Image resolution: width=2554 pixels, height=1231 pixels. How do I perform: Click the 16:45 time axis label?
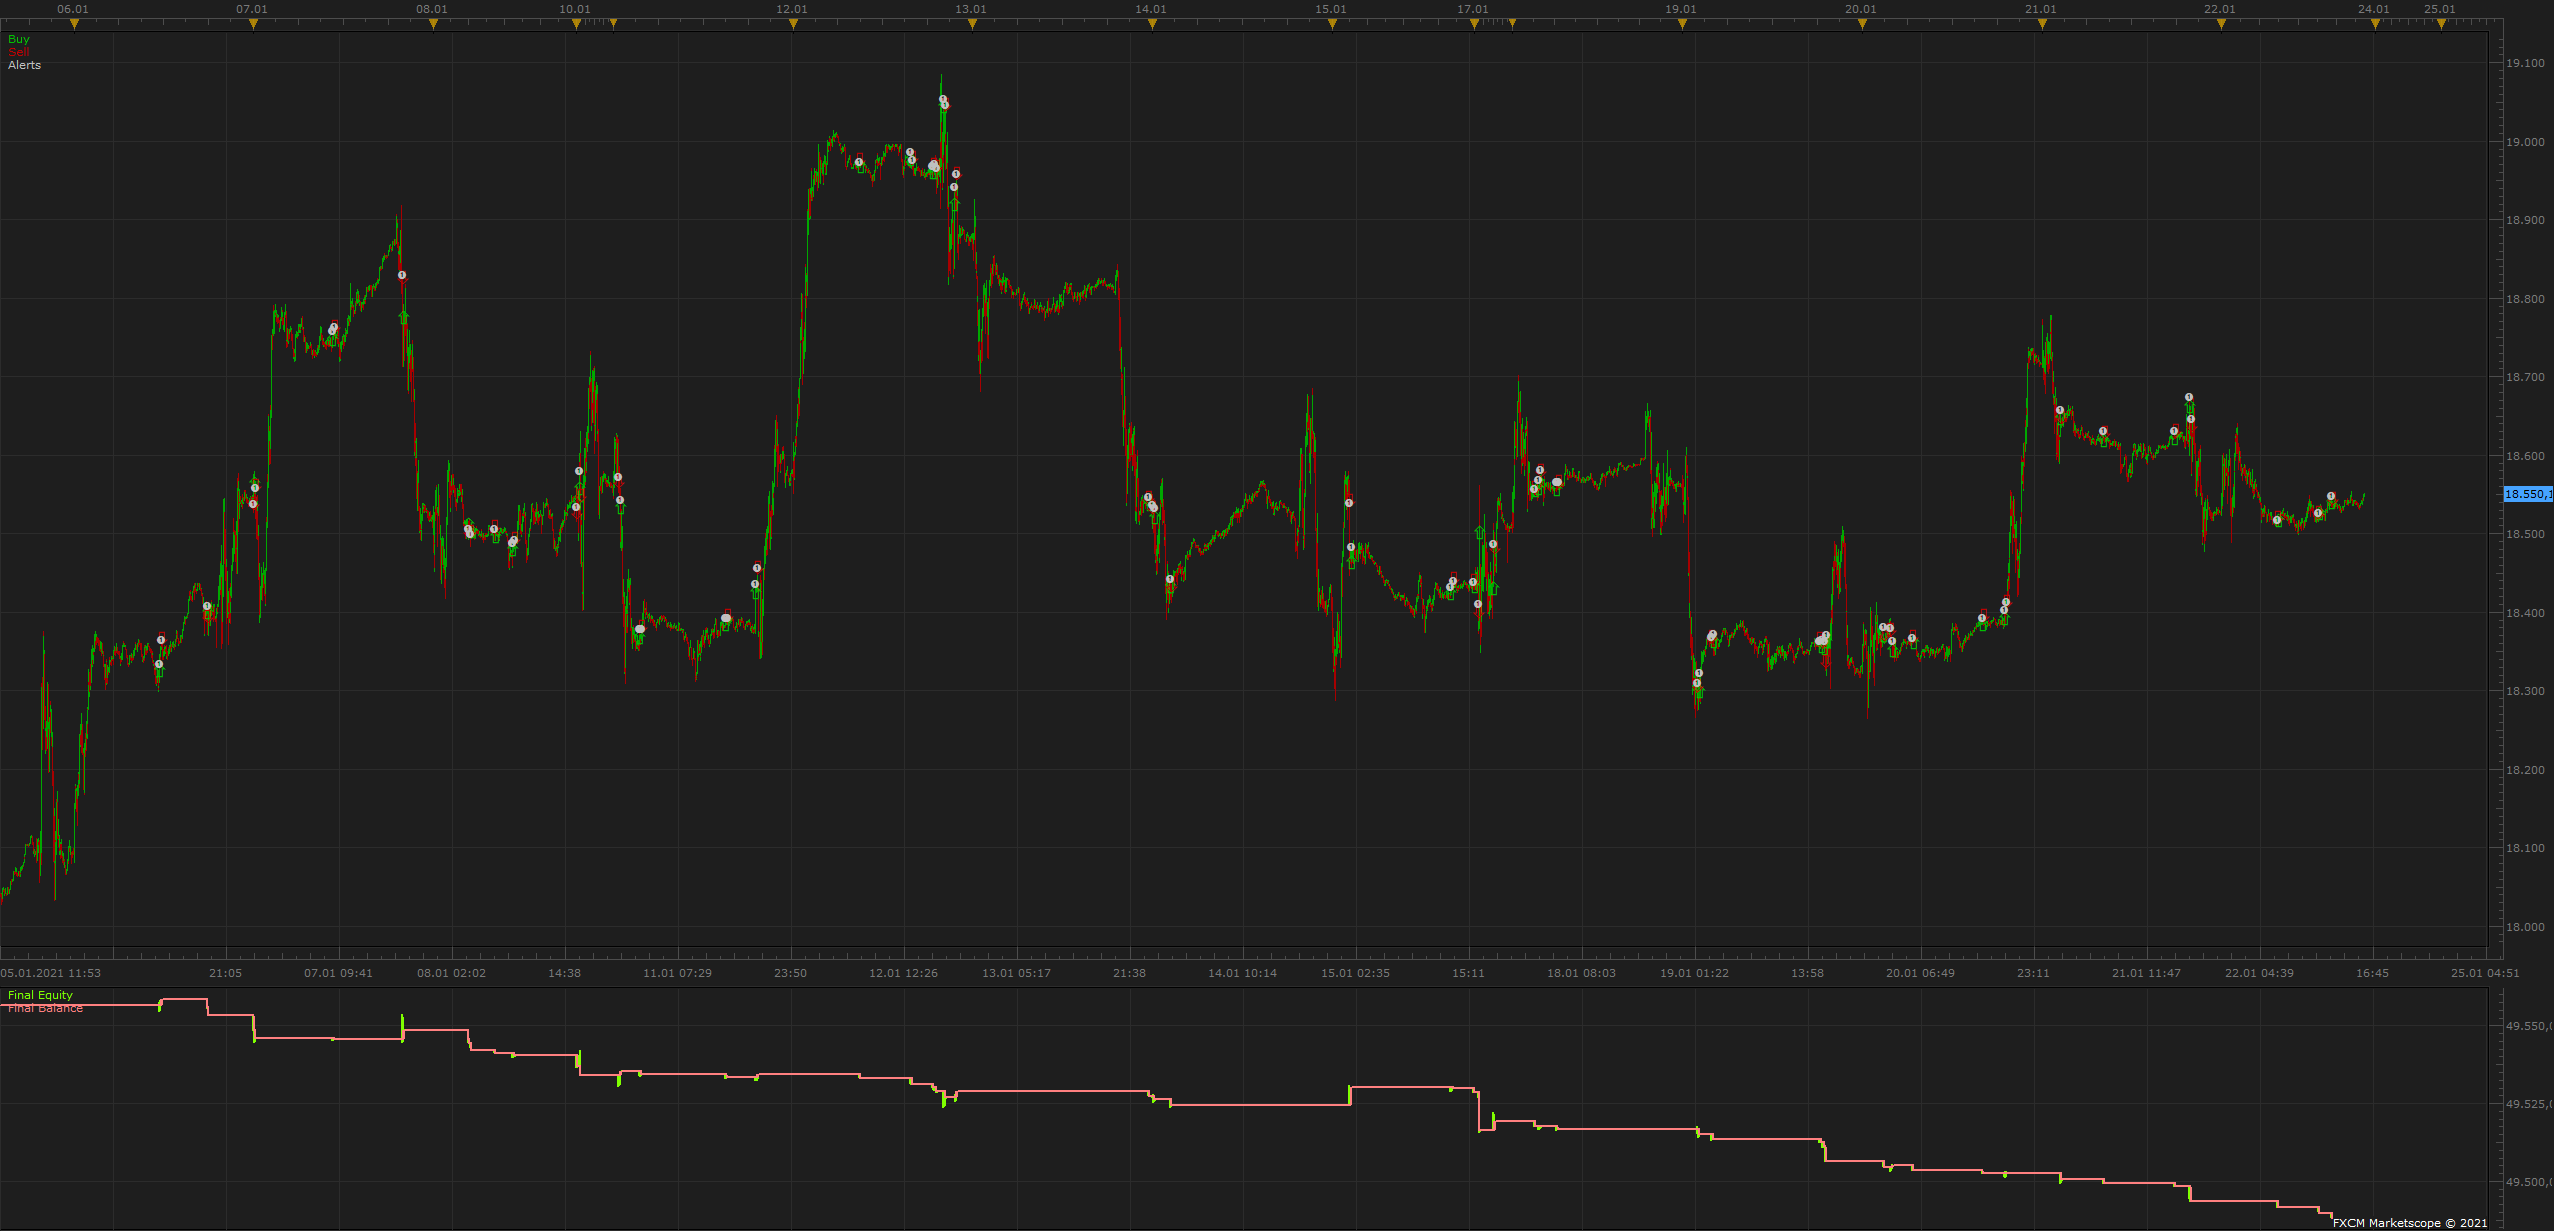(x=2372, y=973)
